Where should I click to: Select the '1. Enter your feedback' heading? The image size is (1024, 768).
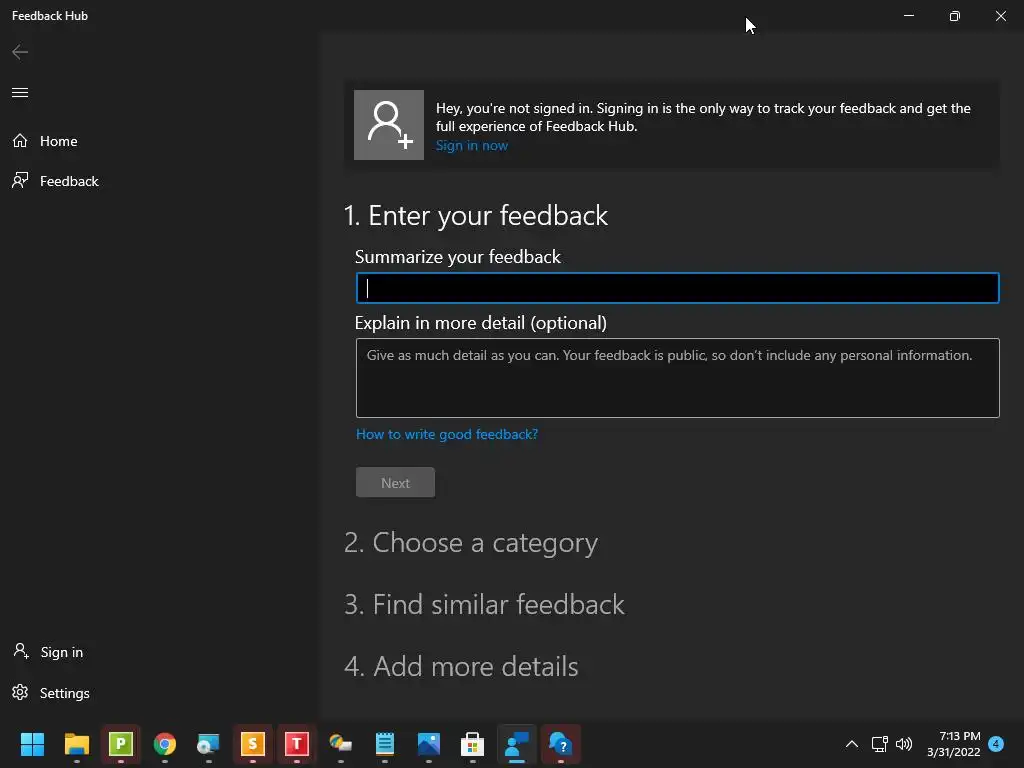(x=476, y=216)
